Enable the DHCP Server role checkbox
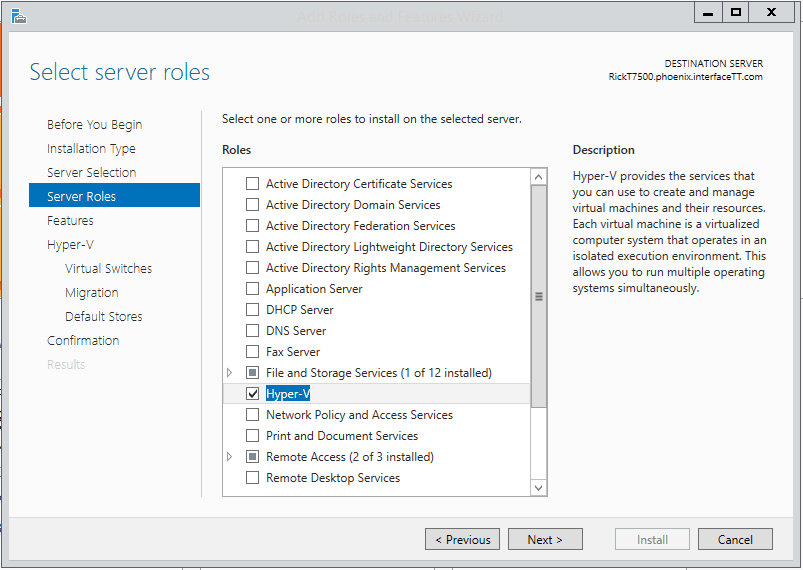 coord(252,310)
